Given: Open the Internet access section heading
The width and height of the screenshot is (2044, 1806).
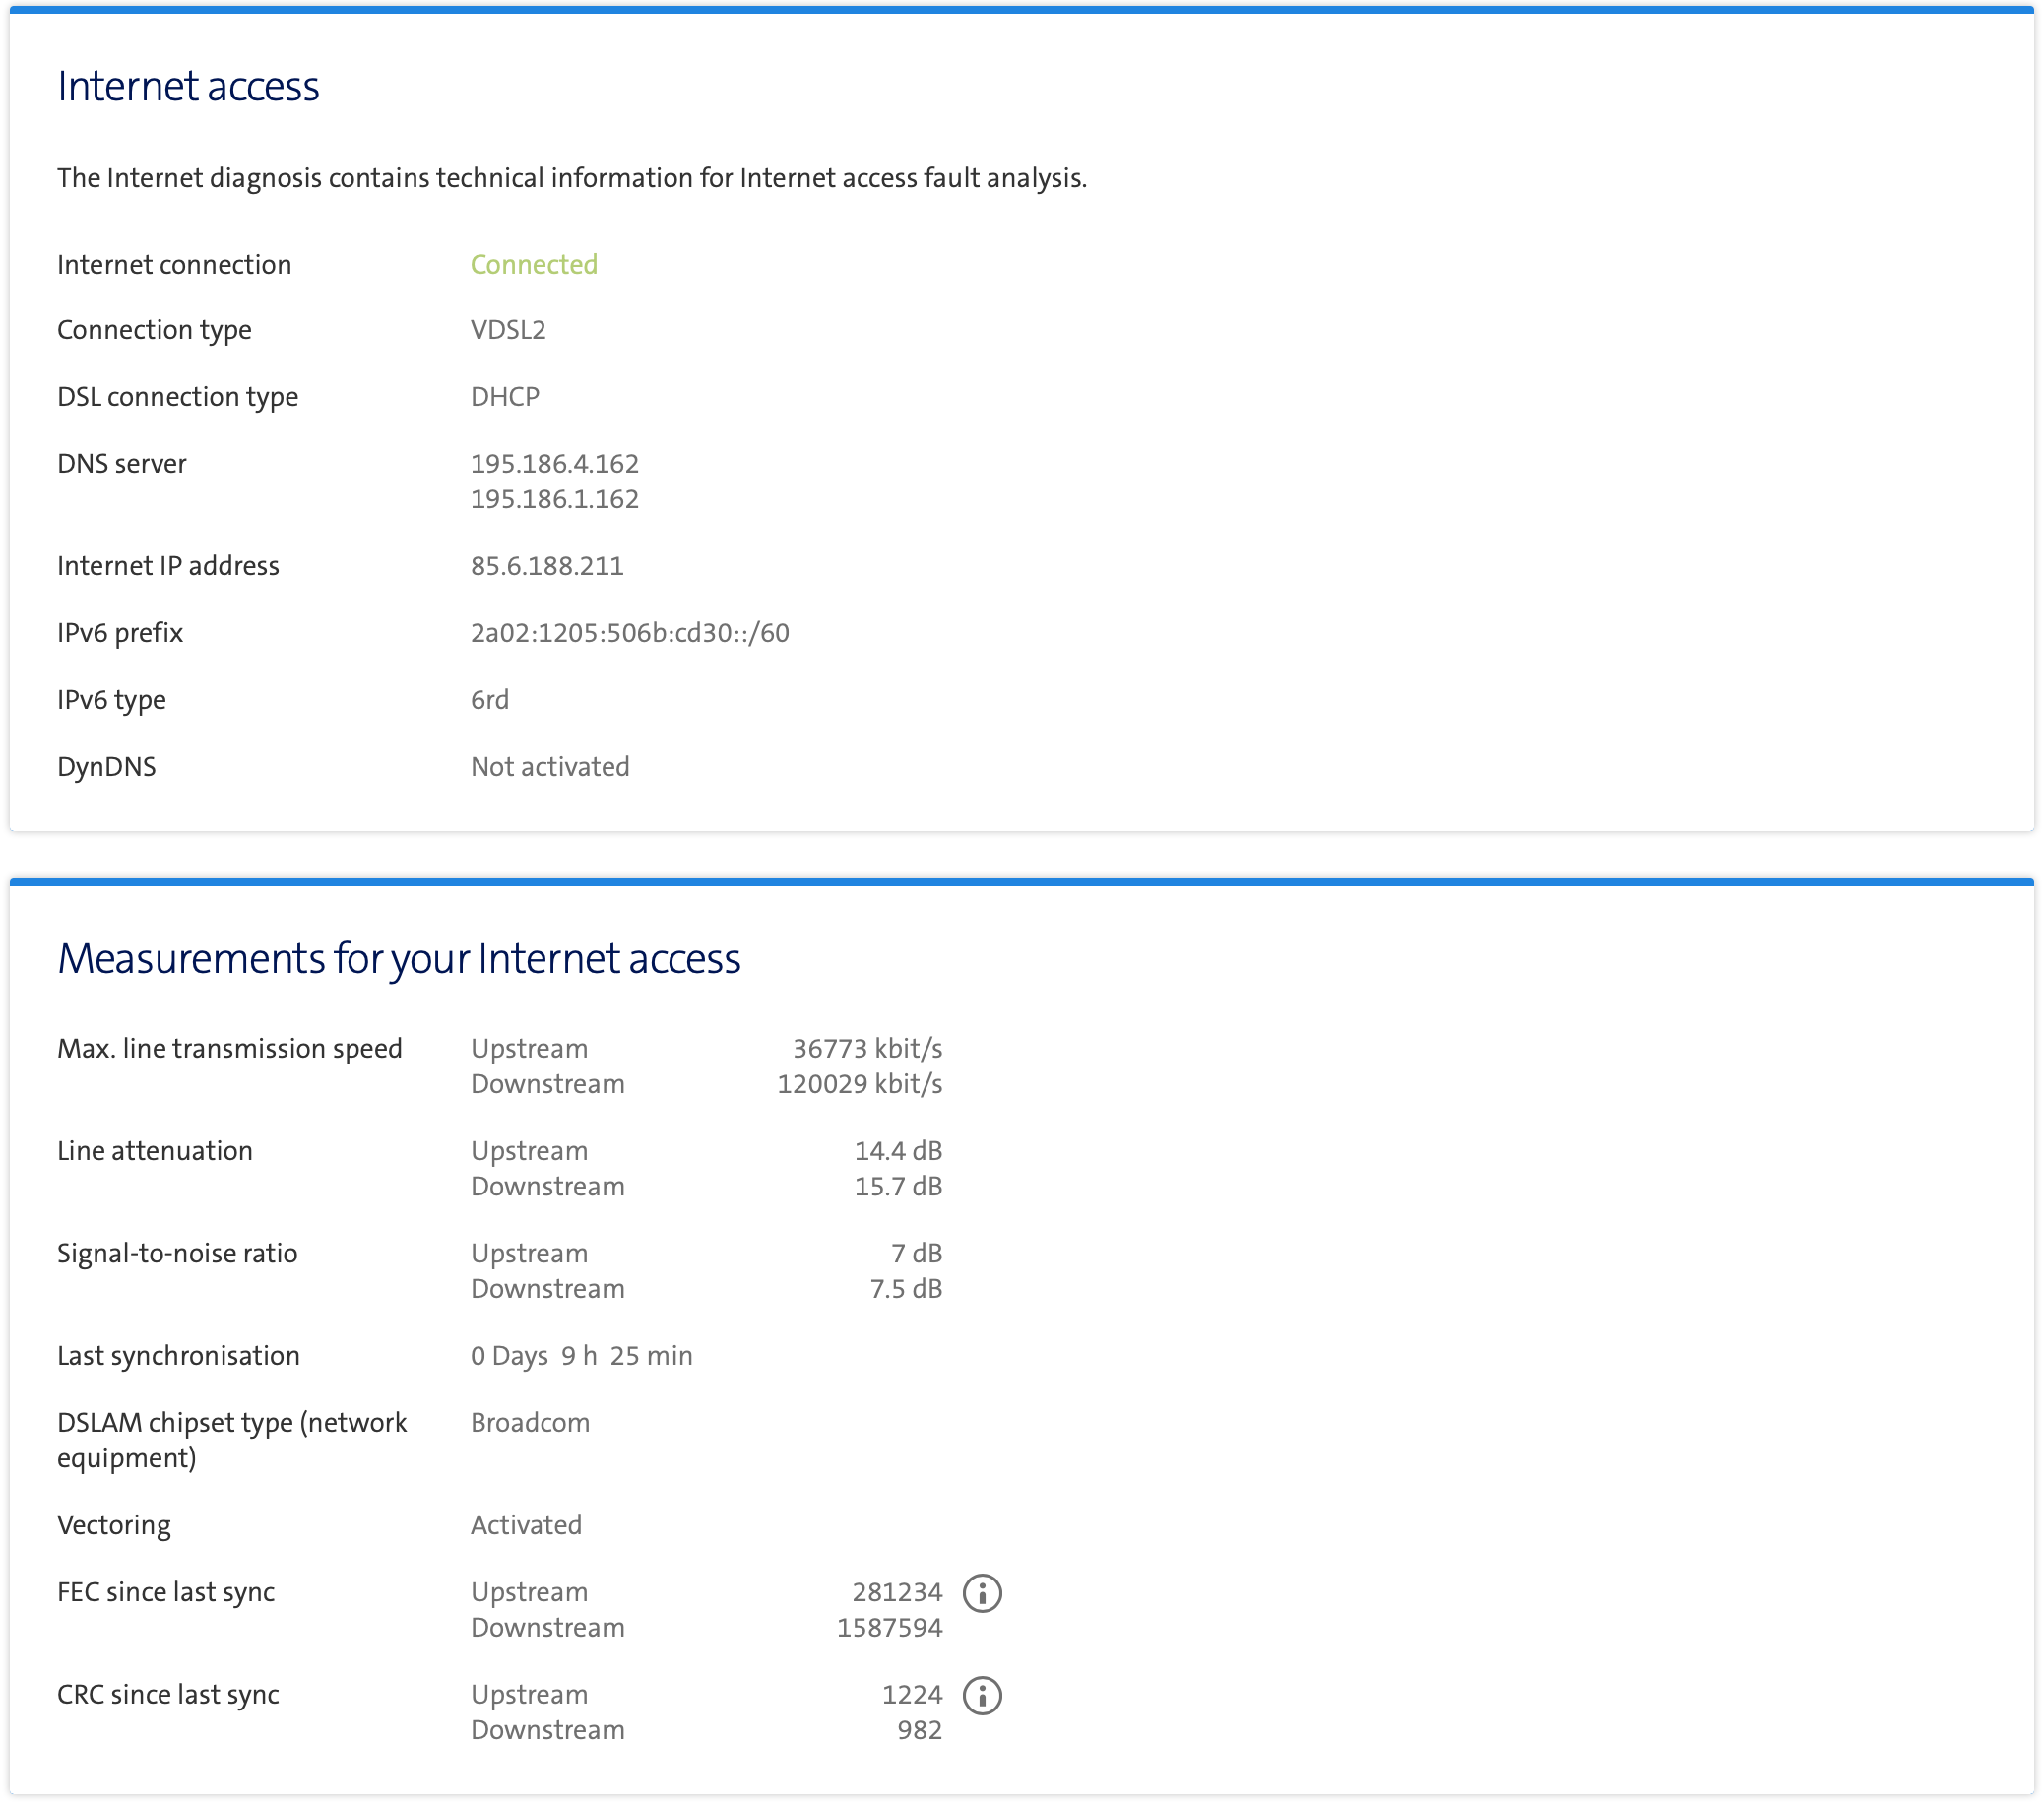Looking at the screenshot, I should pos(189,86).
